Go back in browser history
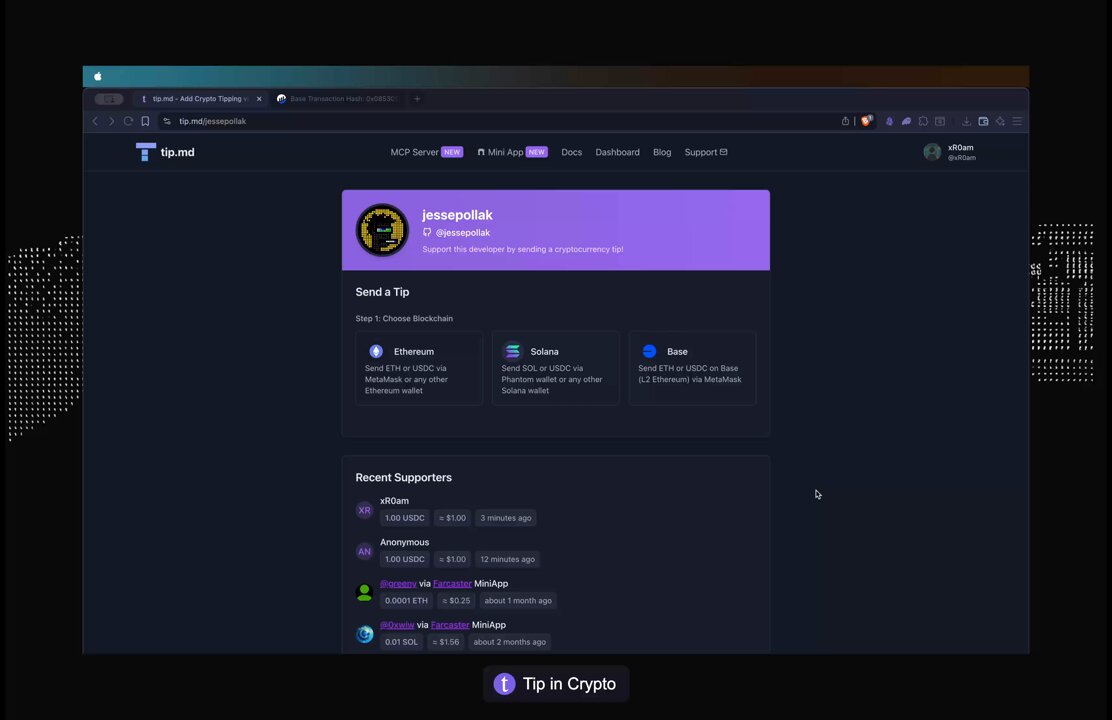Image resolution: width=1112 pixels, height=720 pixels. [95, 121]
